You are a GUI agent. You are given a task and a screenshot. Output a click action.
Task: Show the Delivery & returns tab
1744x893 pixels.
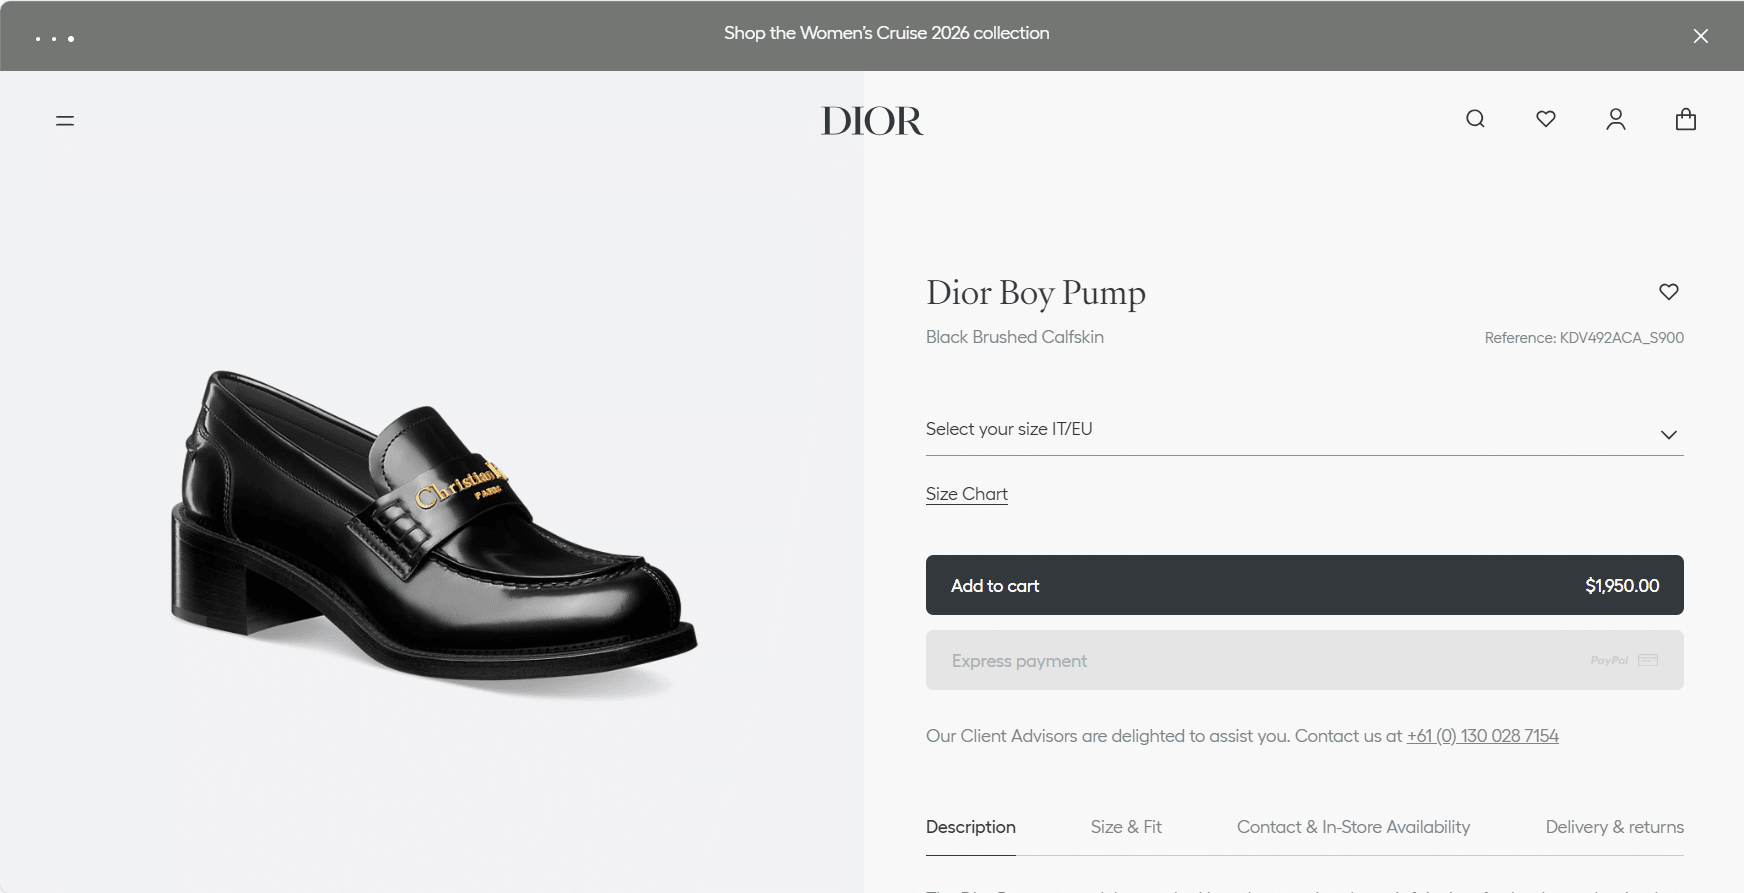(1614, 827)
